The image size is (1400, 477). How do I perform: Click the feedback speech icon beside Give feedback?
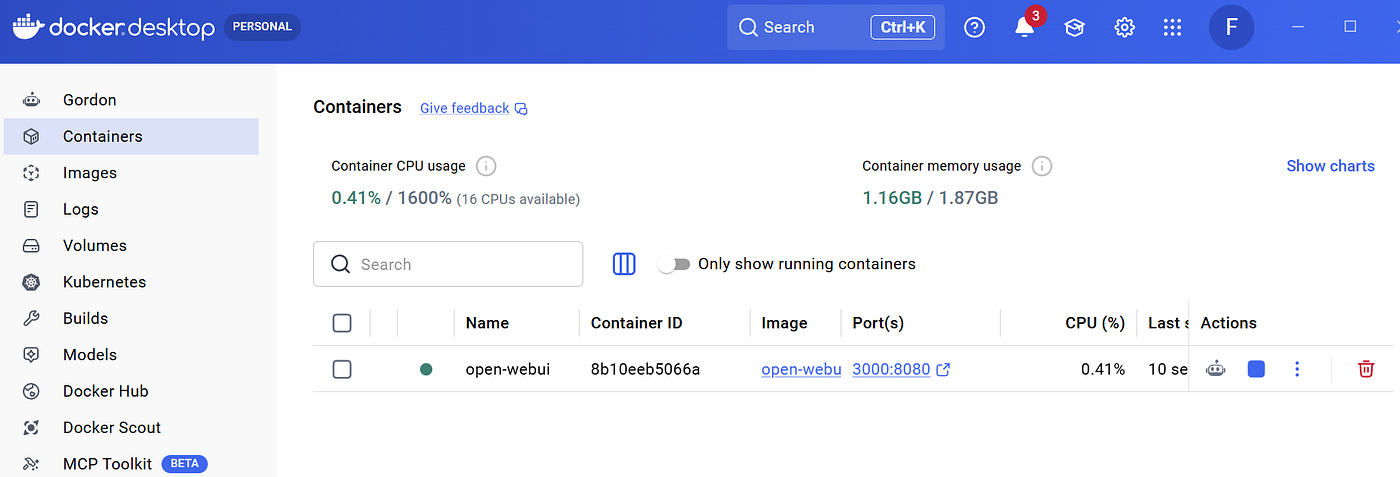(x=521, y=108)
